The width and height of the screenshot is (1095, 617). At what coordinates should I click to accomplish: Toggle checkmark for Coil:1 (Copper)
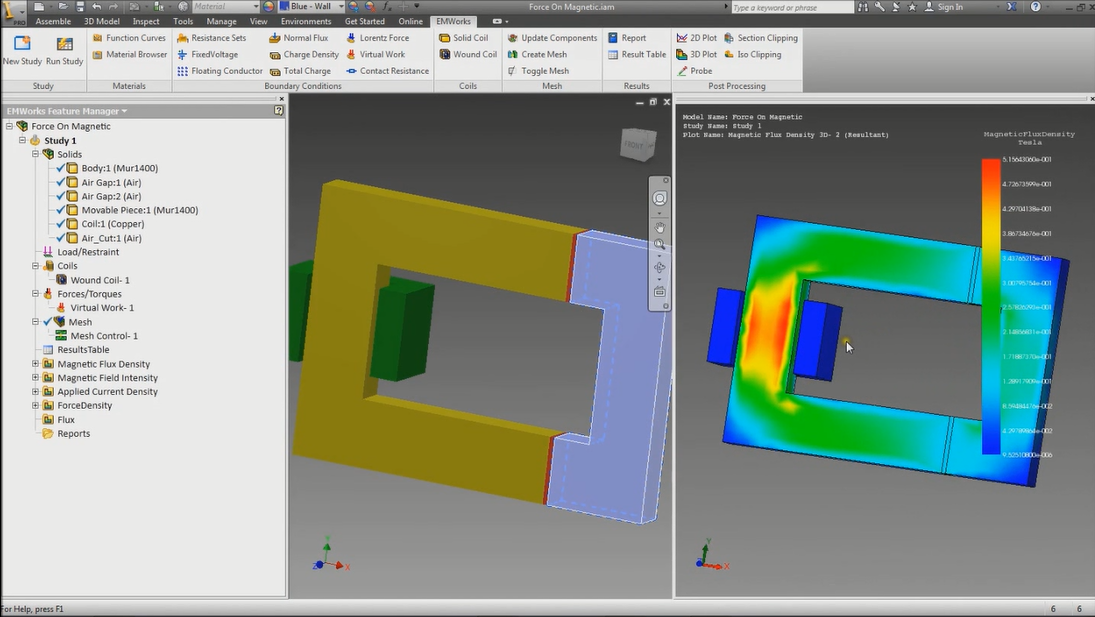(60, 224)
